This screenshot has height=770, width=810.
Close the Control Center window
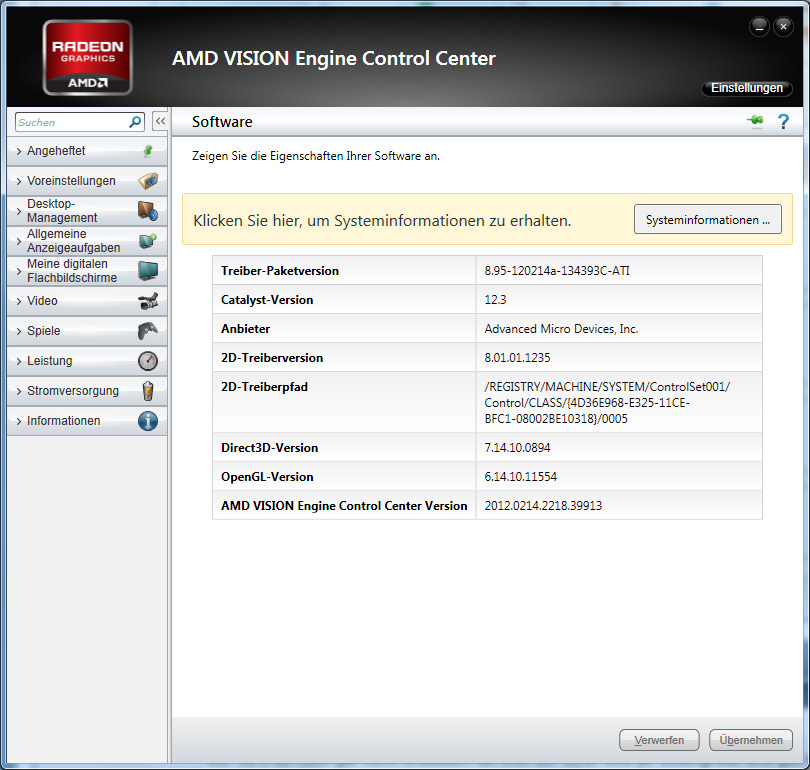click(783, 27)
